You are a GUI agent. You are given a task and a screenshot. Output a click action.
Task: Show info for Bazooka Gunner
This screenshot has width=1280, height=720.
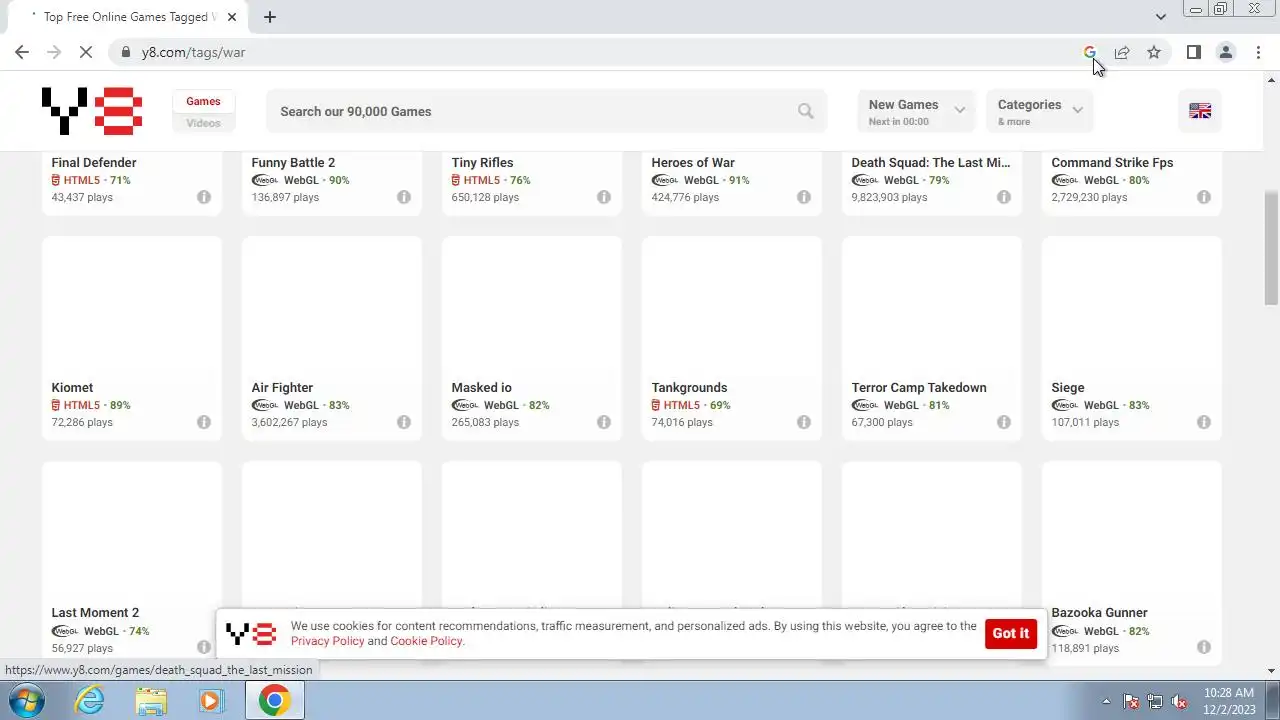click(x=1204, y=647)
